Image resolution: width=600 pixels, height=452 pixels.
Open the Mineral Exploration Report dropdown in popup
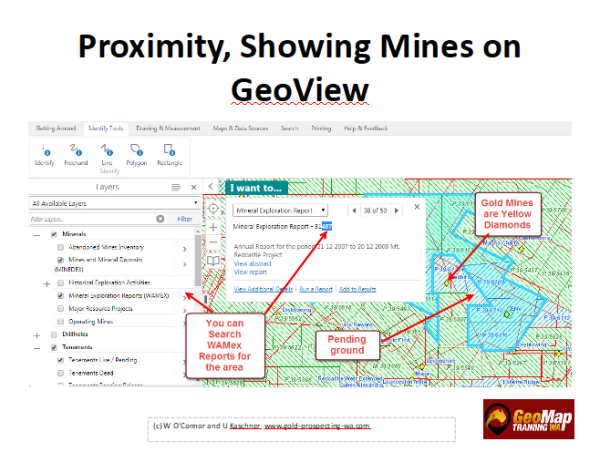[280, 210]
